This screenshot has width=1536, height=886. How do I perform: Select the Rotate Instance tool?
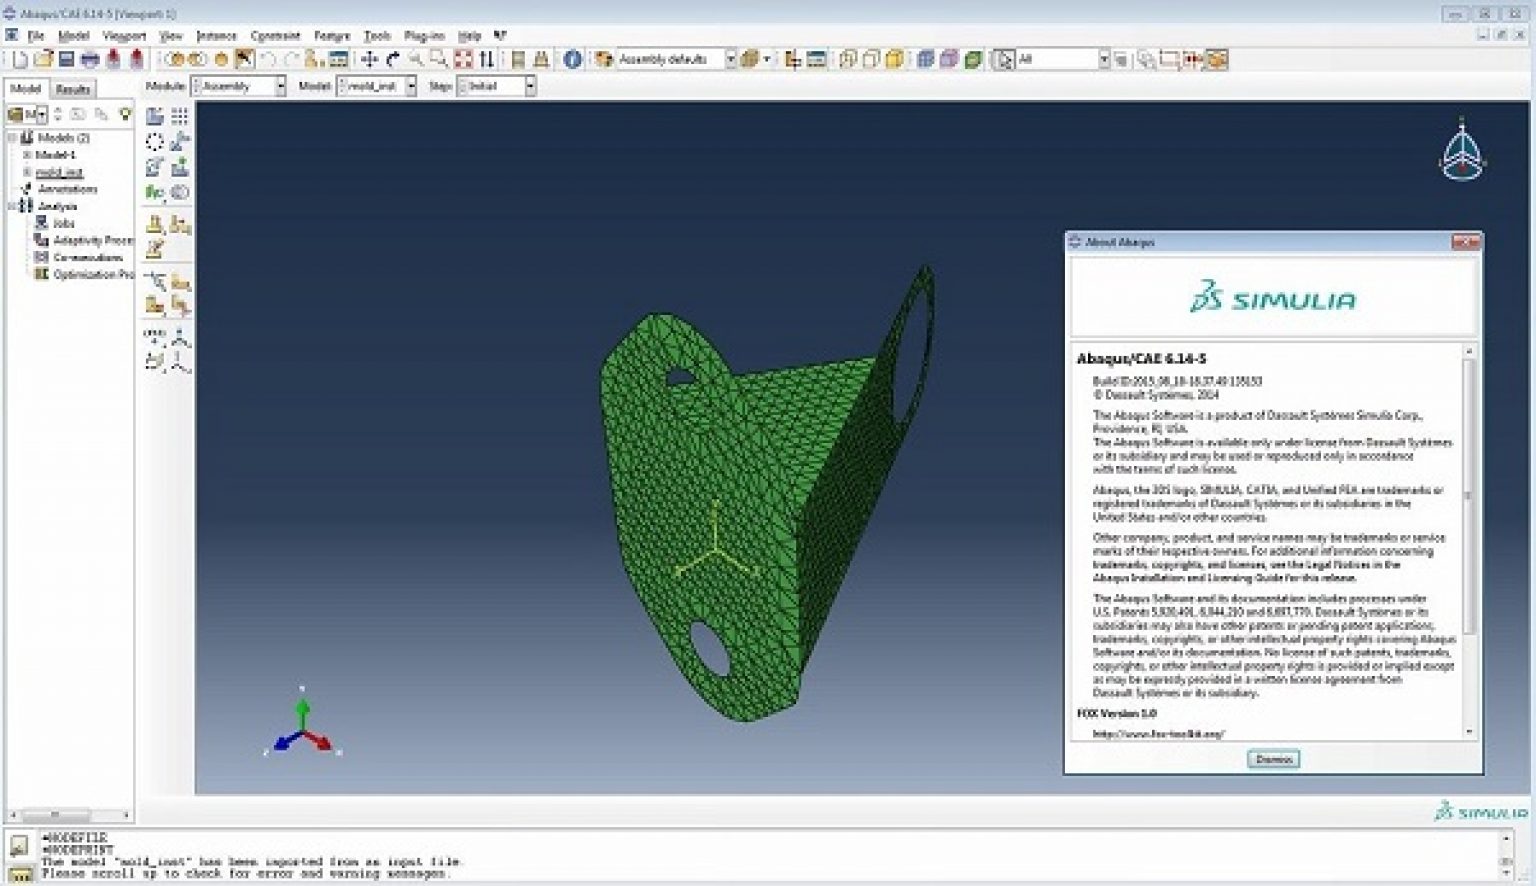pyautogui.click(x=153, y=167)
